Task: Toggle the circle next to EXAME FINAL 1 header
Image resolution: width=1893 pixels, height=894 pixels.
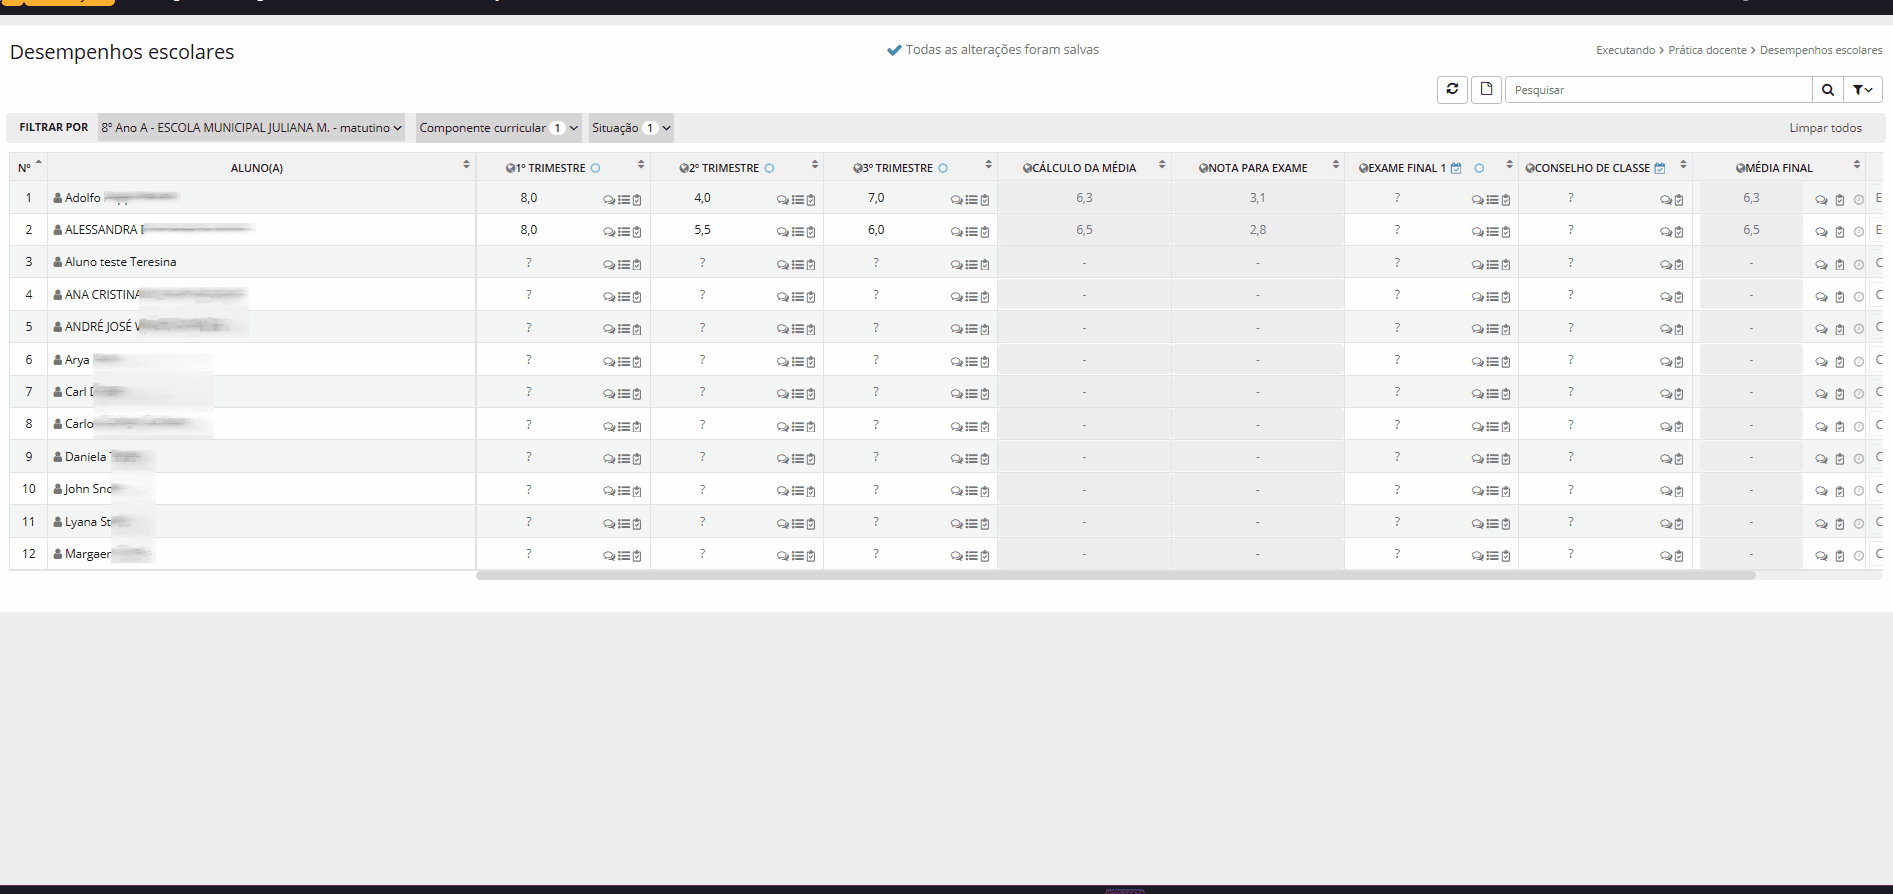Action: coord(1479,168)
